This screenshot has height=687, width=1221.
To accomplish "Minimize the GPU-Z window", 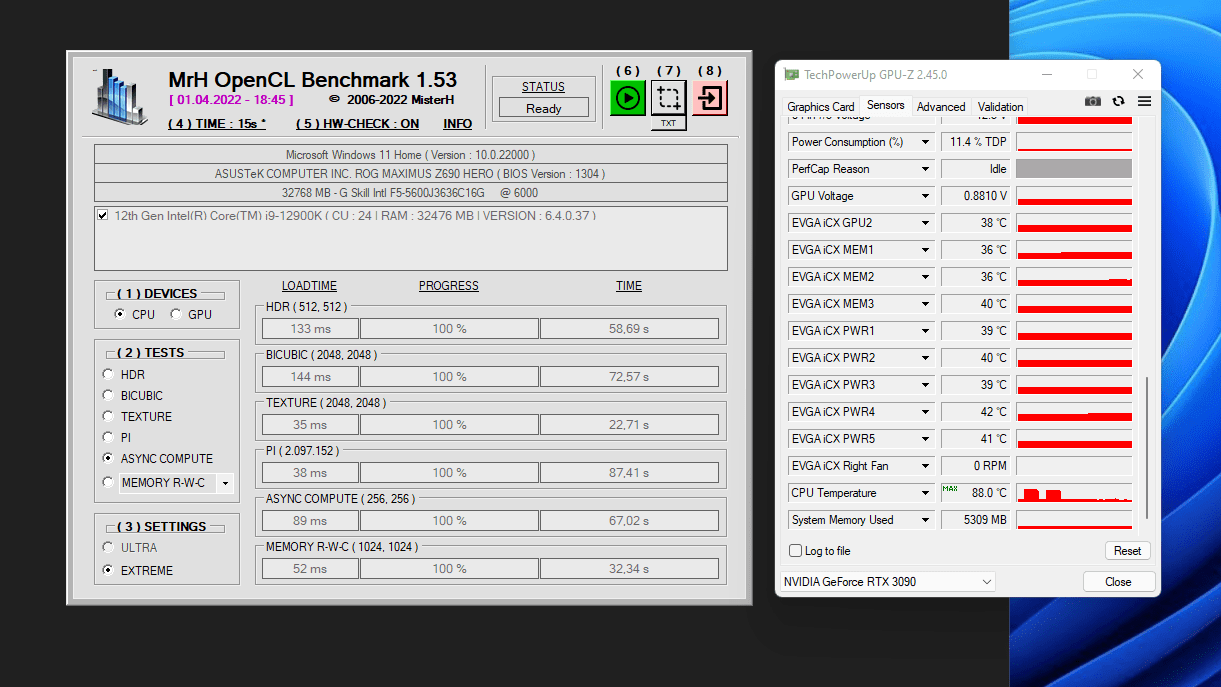I will click(1047, 75).
